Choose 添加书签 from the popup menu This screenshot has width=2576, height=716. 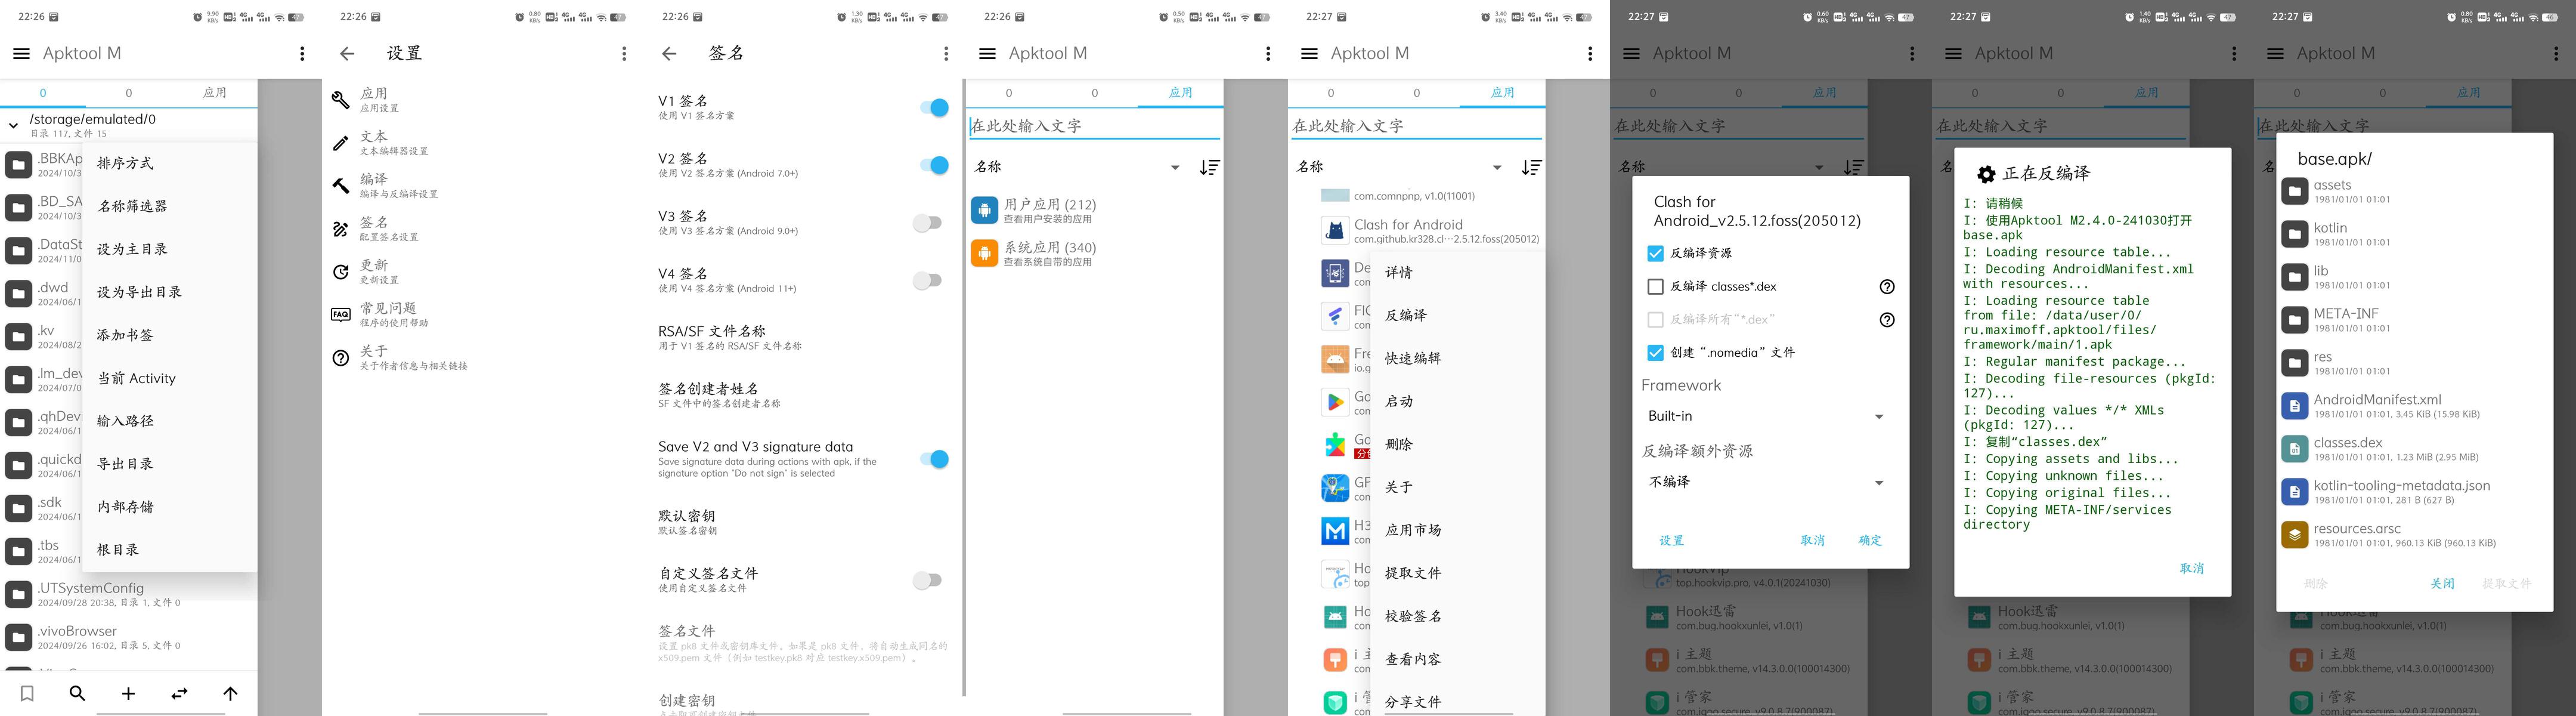(170, 335)
